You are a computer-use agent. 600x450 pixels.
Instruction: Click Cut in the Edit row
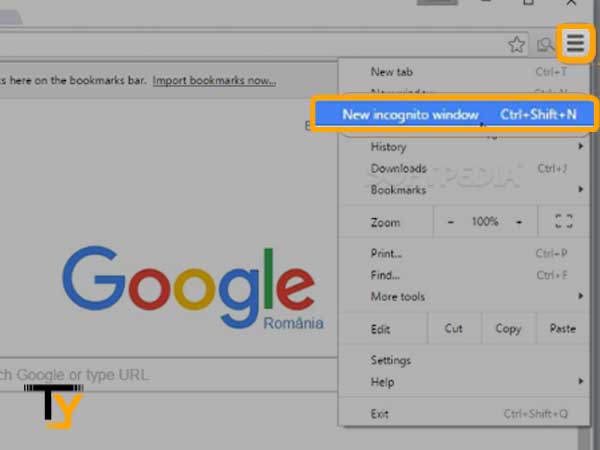pyautogui.click(x=454, y=328)
